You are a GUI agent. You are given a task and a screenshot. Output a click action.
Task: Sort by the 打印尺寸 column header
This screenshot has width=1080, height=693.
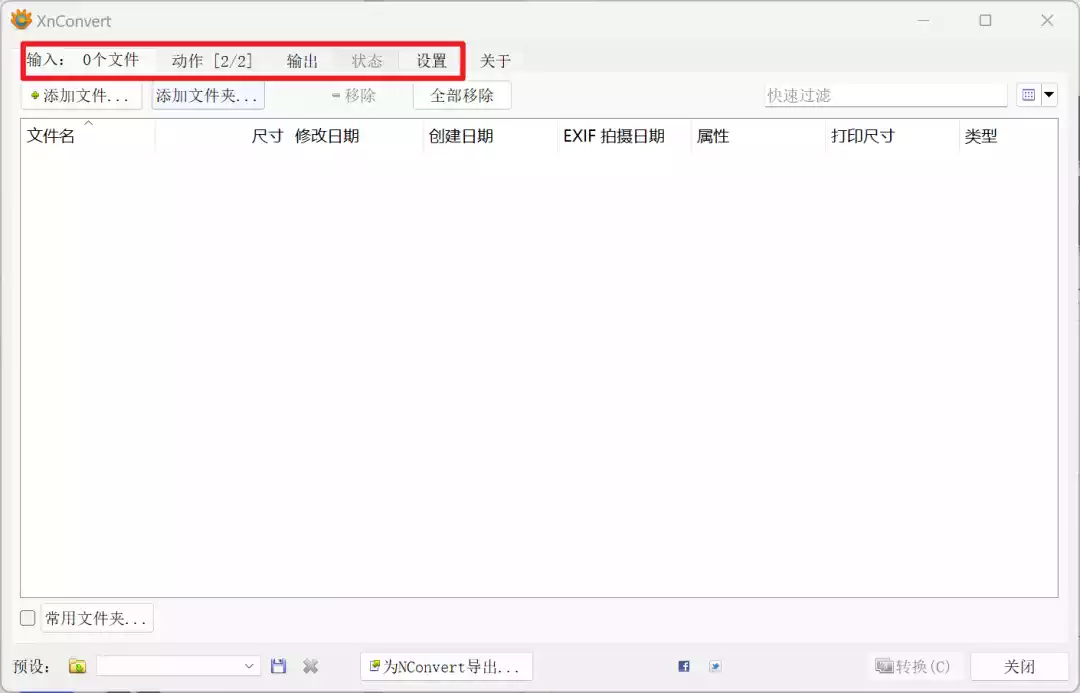point(892,136)
